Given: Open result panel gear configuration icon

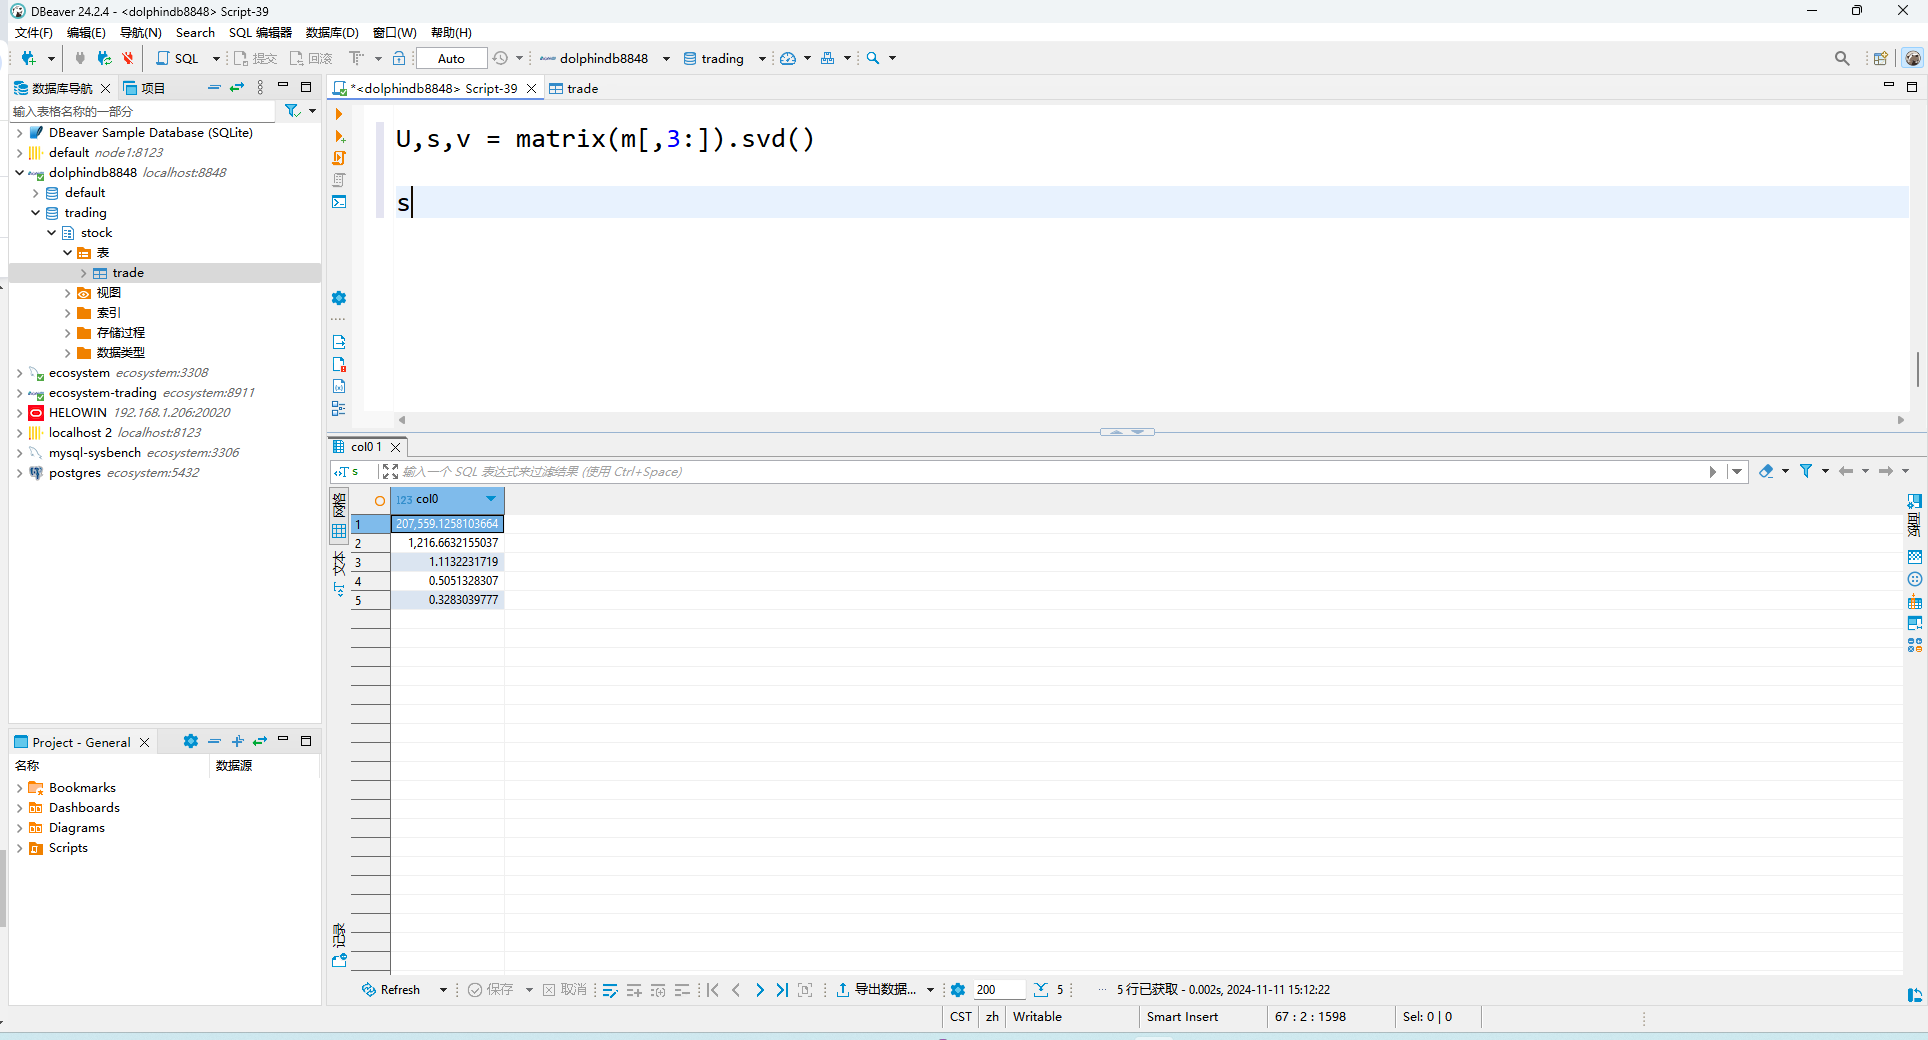Looking at the screenshot, I should (957, 990).
